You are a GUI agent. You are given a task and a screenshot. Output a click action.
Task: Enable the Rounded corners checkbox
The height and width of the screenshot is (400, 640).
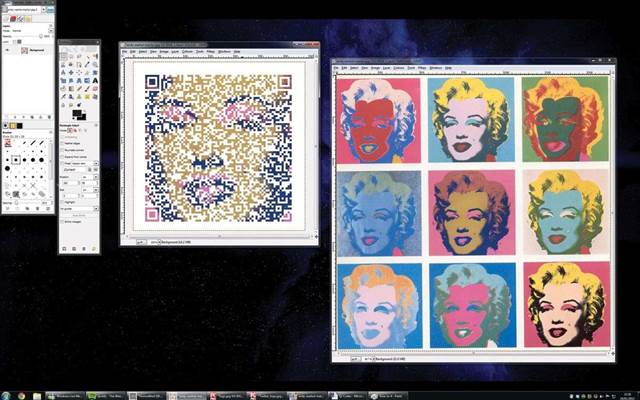pos(62,150)
